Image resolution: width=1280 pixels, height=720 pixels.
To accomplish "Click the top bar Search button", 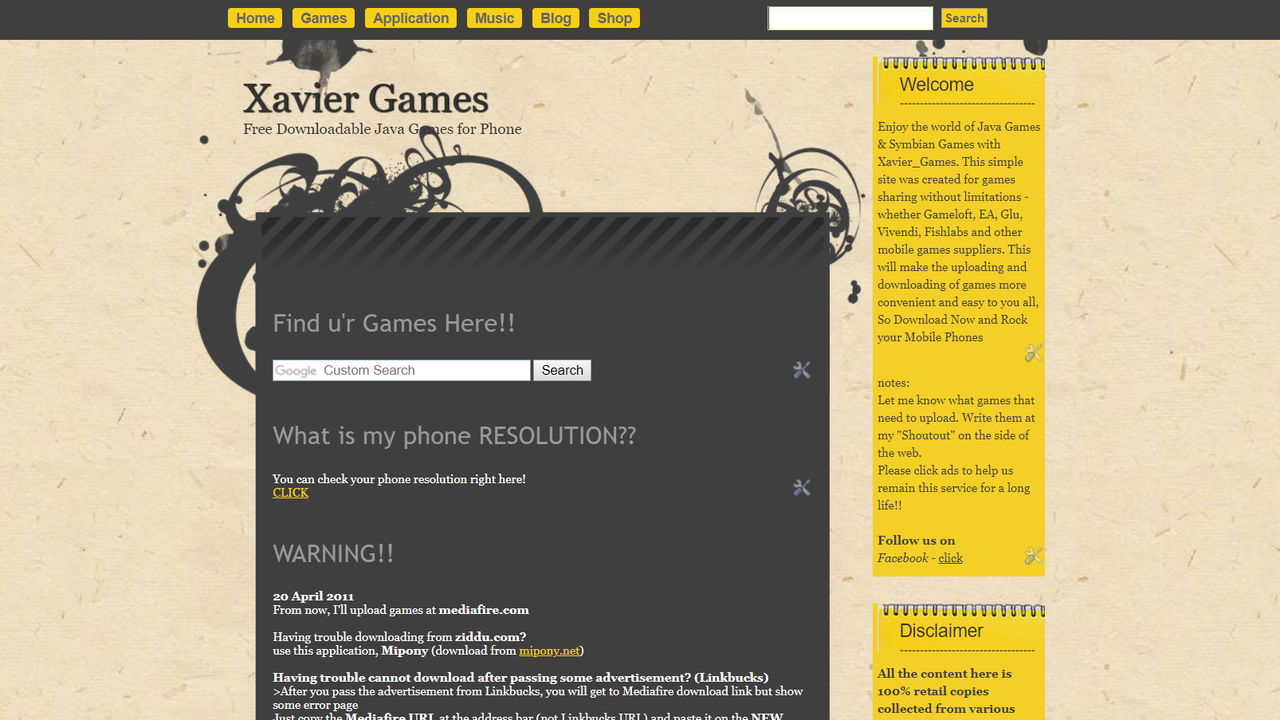I will pos(964,18).
